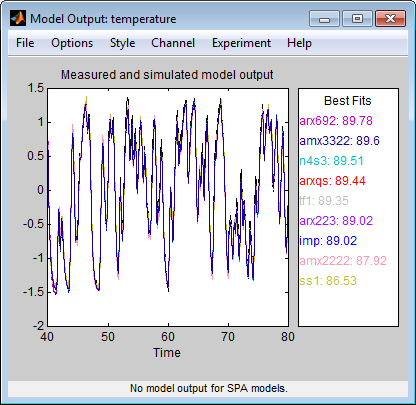416x405 pixels.
Task: Click the window title 'Model Output: temperature'
Action: [x=103, y=19]
